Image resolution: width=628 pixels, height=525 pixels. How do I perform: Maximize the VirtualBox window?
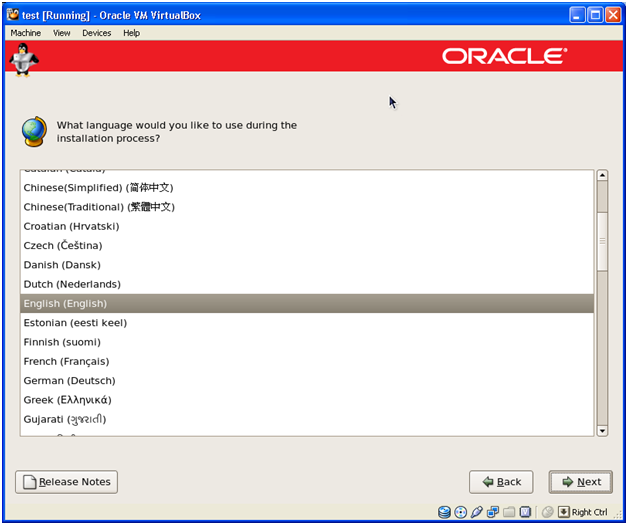pos(595,15)
